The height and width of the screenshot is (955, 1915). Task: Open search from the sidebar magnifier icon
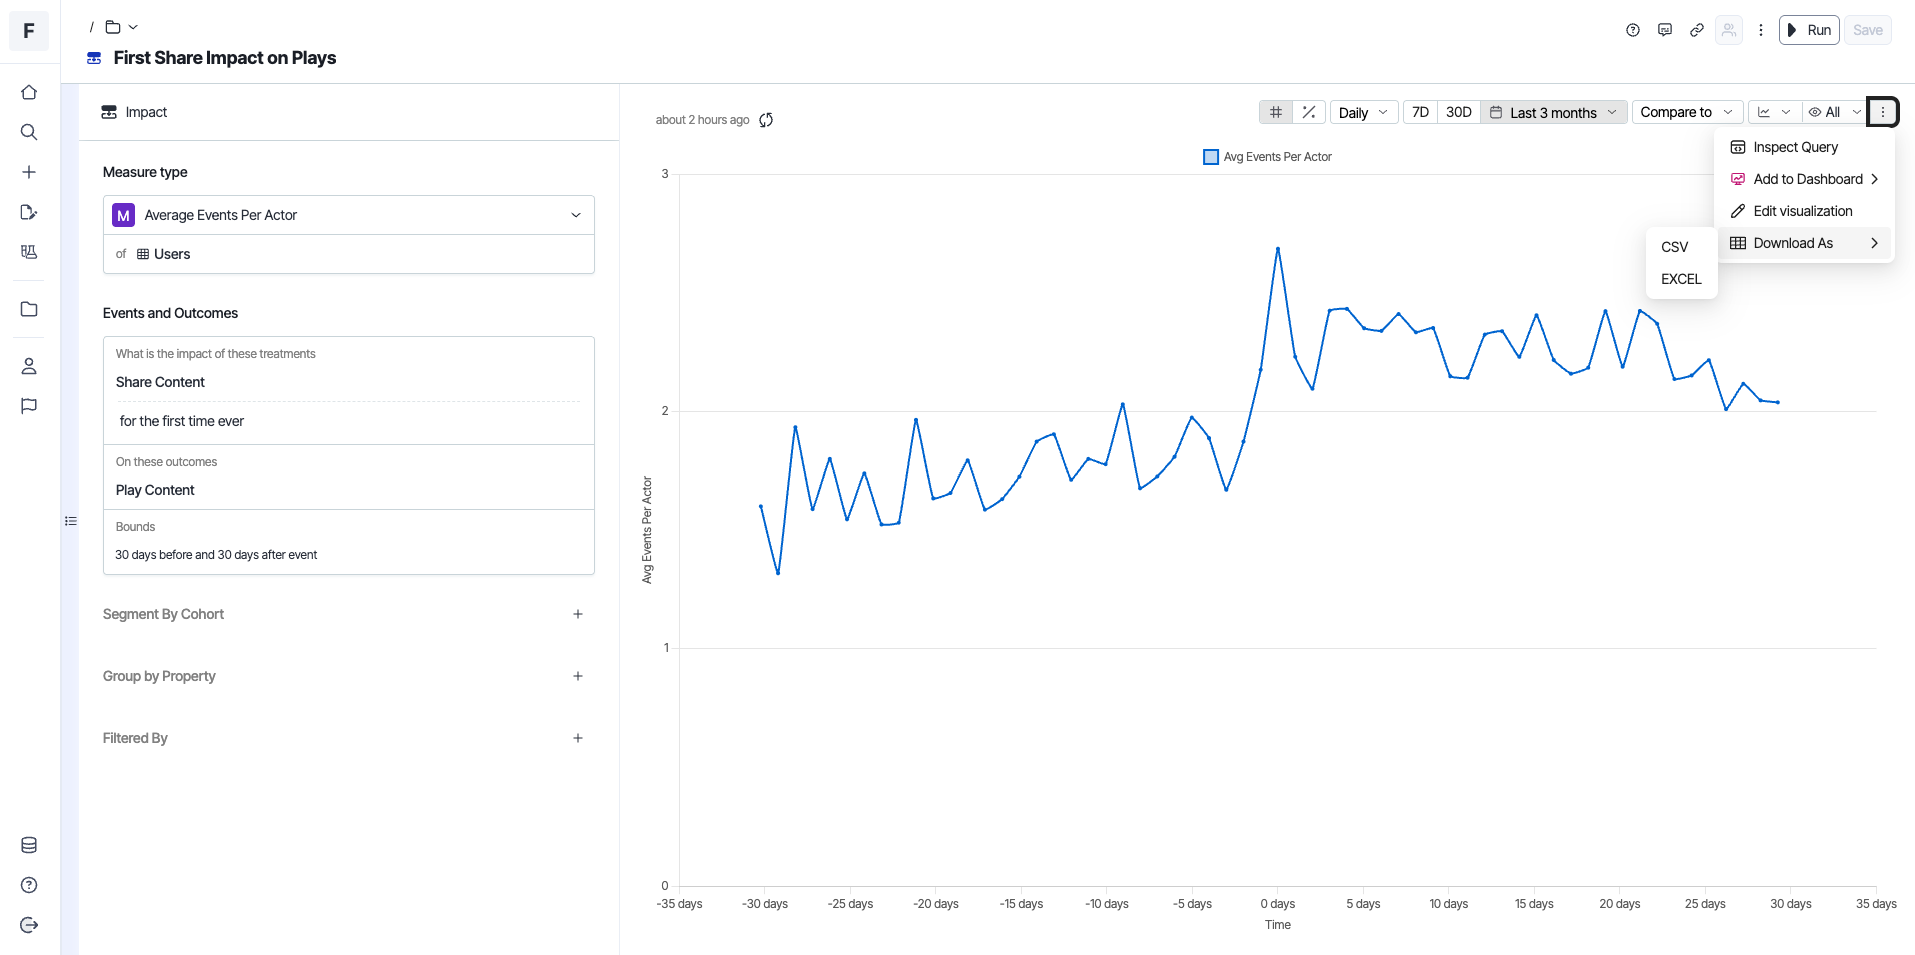(x=29, y=132)
